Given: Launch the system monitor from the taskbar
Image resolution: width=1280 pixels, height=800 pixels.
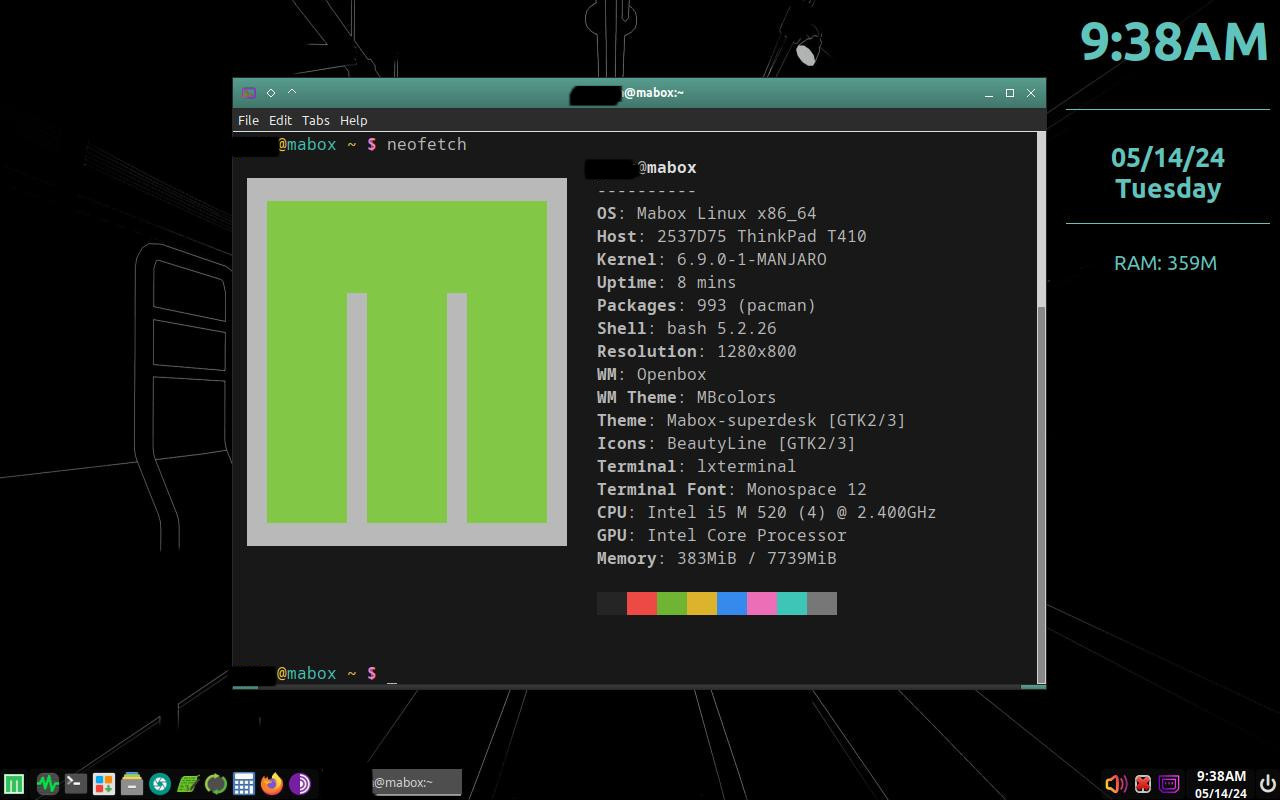Looking at the screenshot, I should (47, 783).
